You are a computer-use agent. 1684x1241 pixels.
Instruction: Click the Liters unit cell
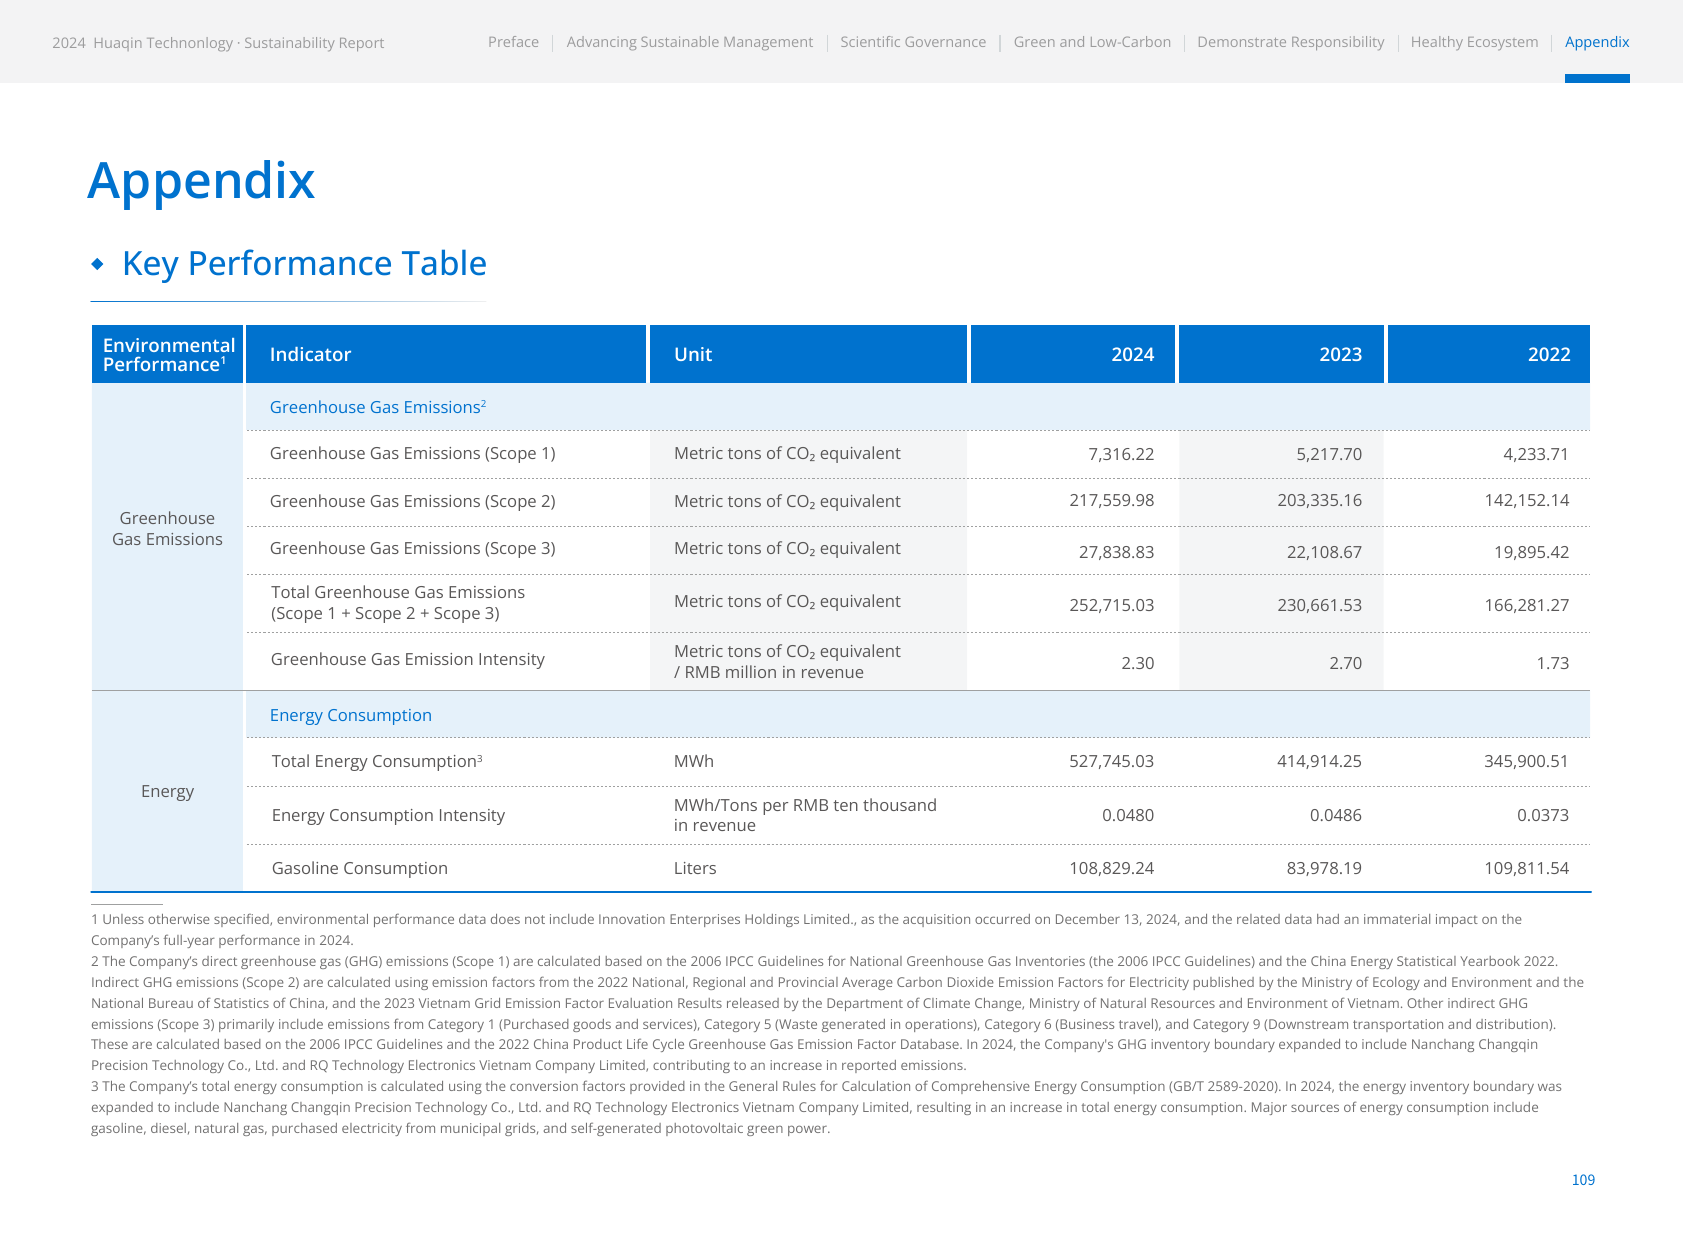click(695, 868)
